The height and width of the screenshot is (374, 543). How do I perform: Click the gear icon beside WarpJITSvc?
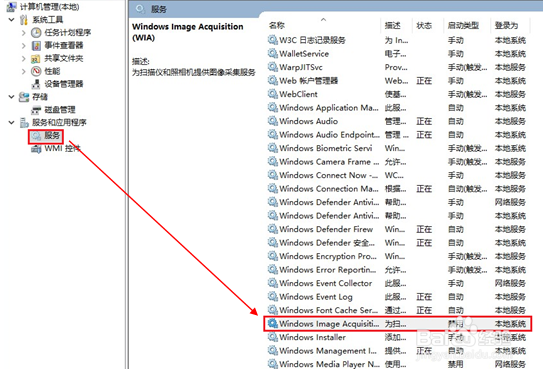(273, 67)
